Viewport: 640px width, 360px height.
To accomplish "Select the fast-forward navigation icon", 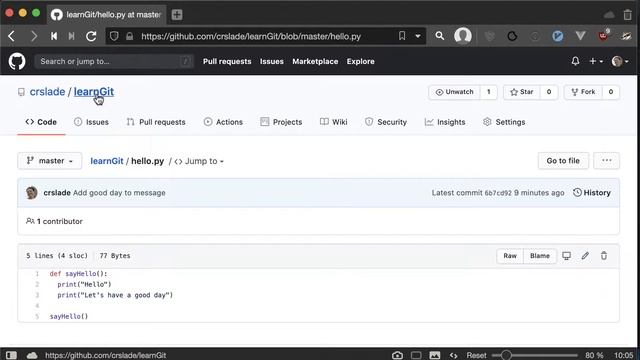I will click(x=71, y=36).
